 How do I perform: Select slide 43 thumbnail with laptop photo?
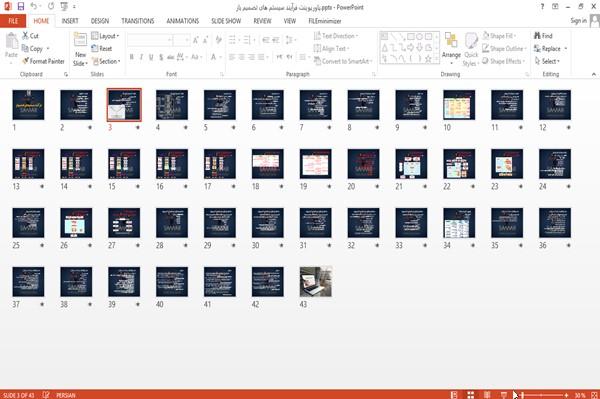pos(316,282)
